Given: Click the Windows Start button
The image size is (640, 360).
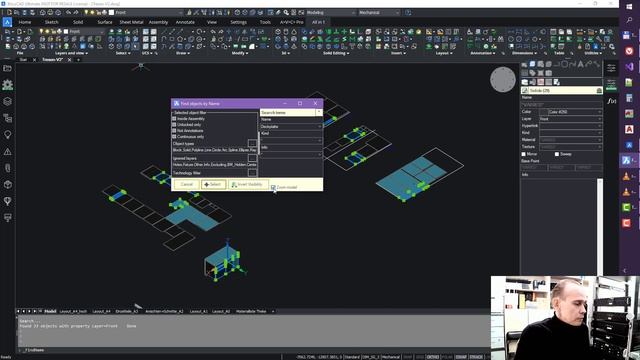Looking at the screenshot, I should (x=629, y=7).
